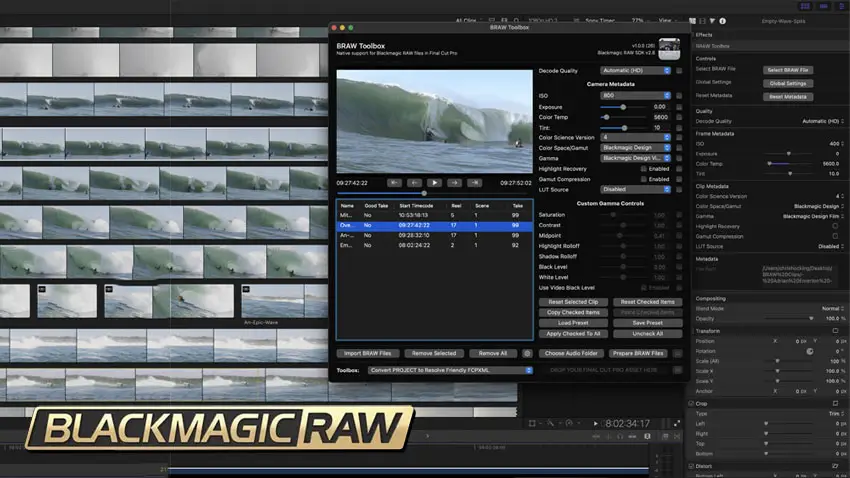Screen dimensions: 850x478
Task: Click Crop onscreen controls icon in inspector
Action: tap(835, 403)
